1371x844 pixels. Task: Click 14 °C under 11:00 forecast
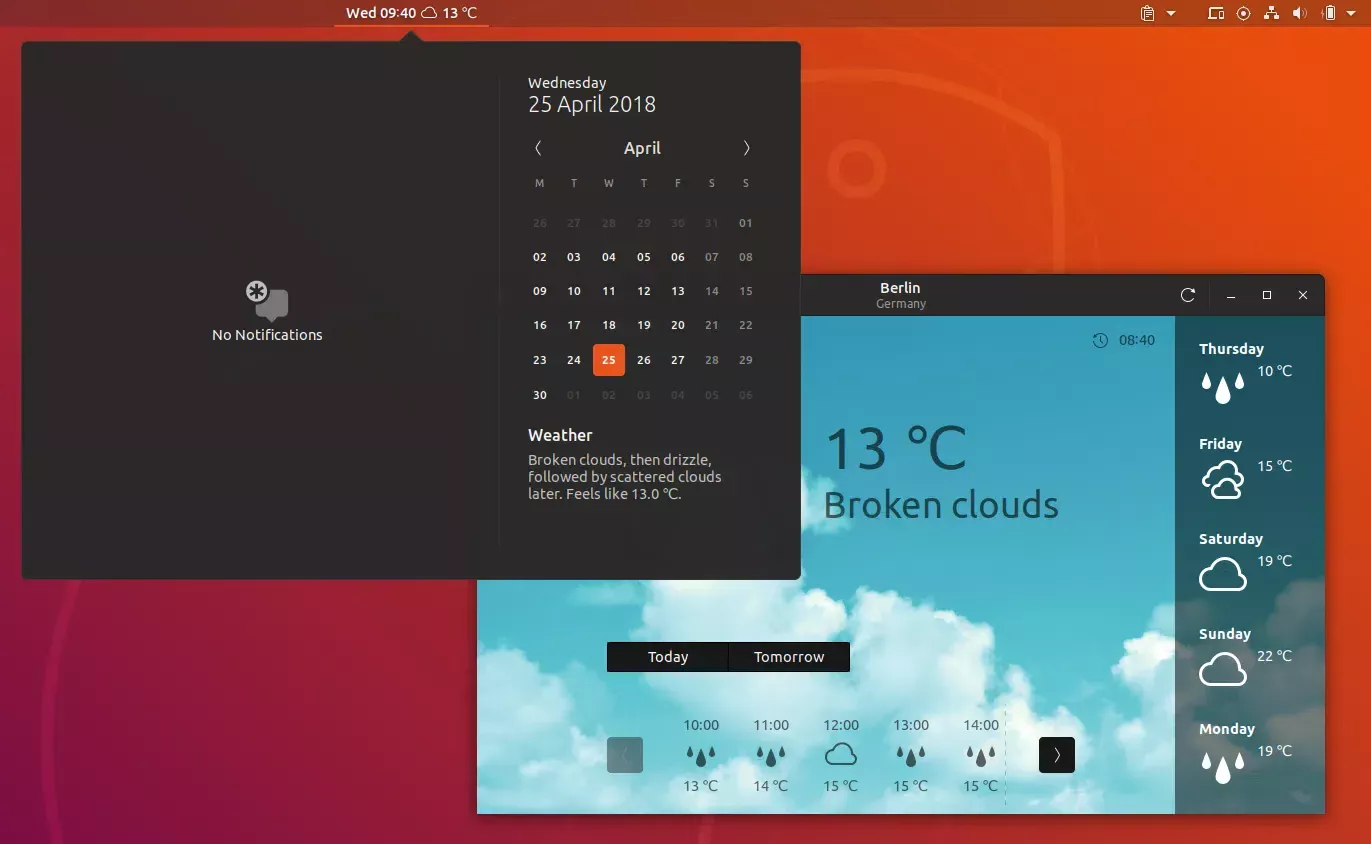point(771,786)
